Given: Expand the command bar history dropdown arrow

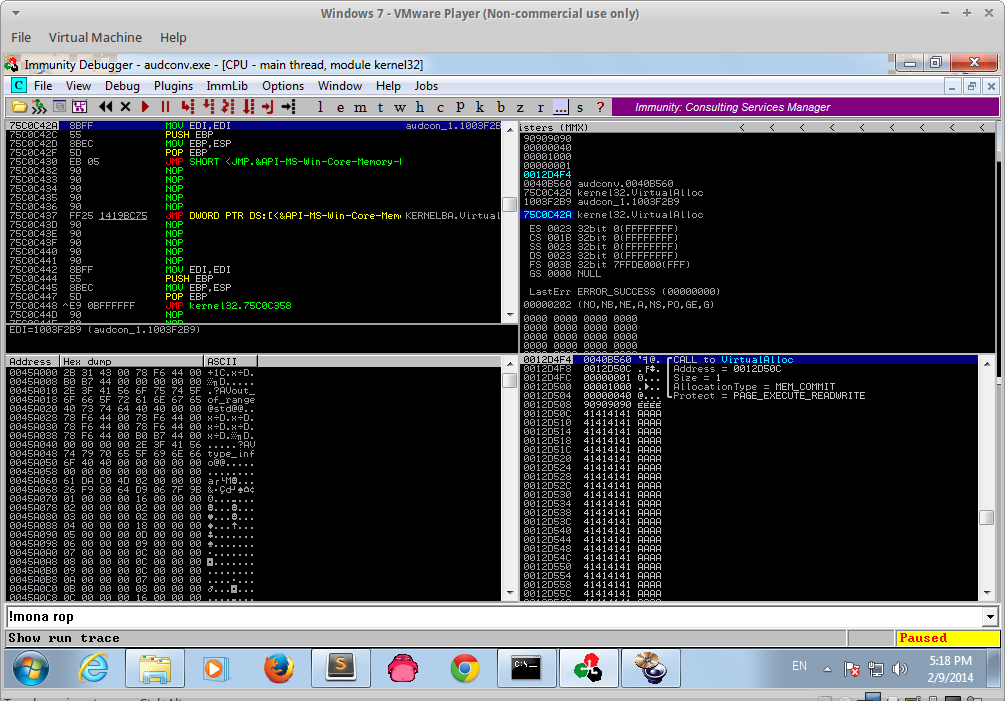Looking at the screenshot, I should coord(990,617).
